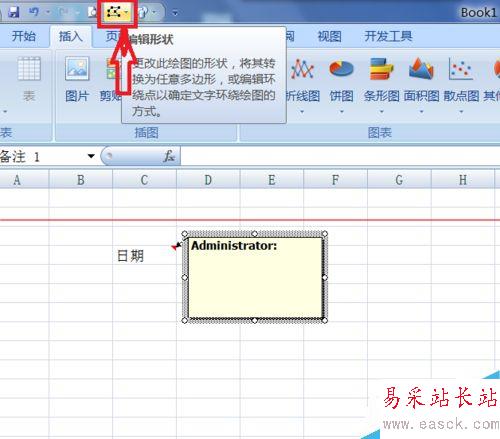Click the comment box top-left resize handle
Viewport: 500px width, 439px height.
pos(185,234)
